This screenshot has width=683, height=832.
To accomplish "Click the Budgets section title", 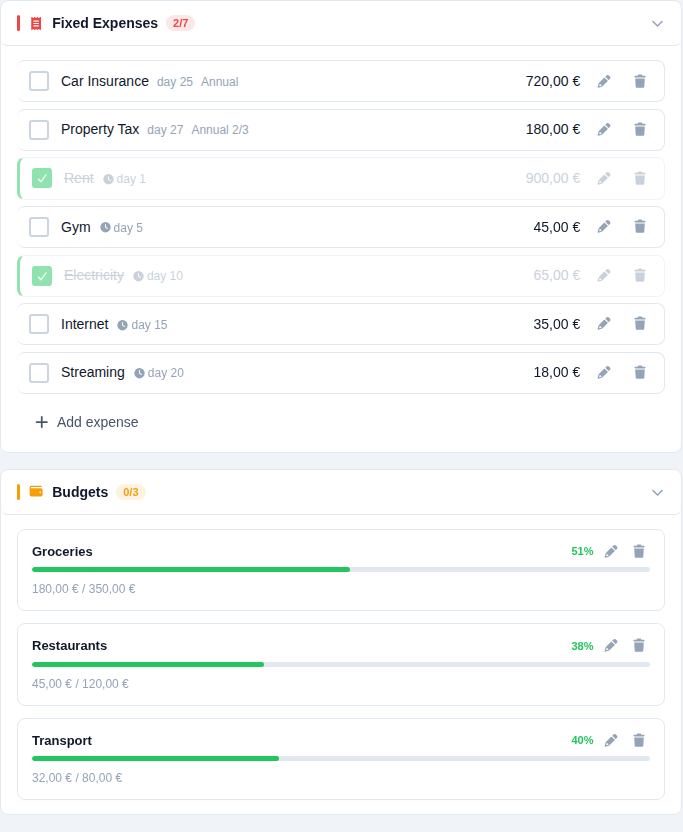I will coord(80,492).
